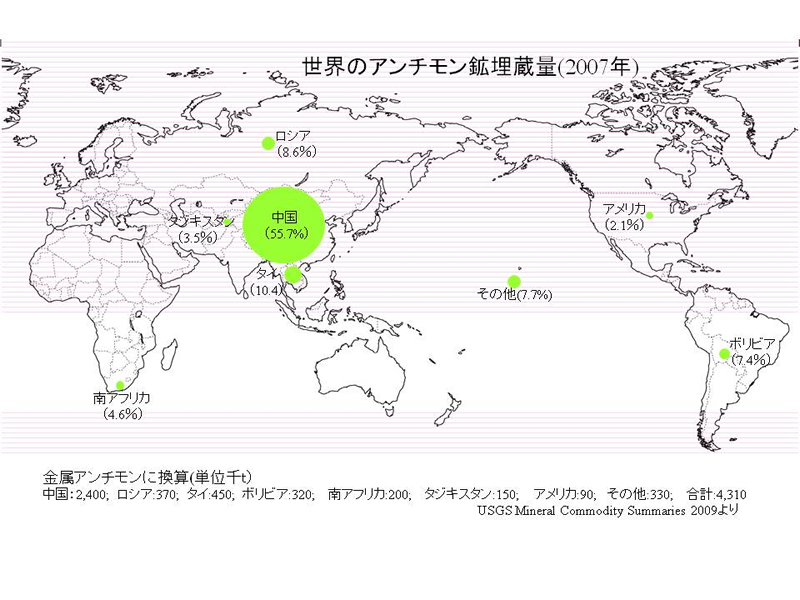Click the その他(7.7%) label text
Image resolution: width=800 pixels, height=600 pixels.
[x=515, y=296]
